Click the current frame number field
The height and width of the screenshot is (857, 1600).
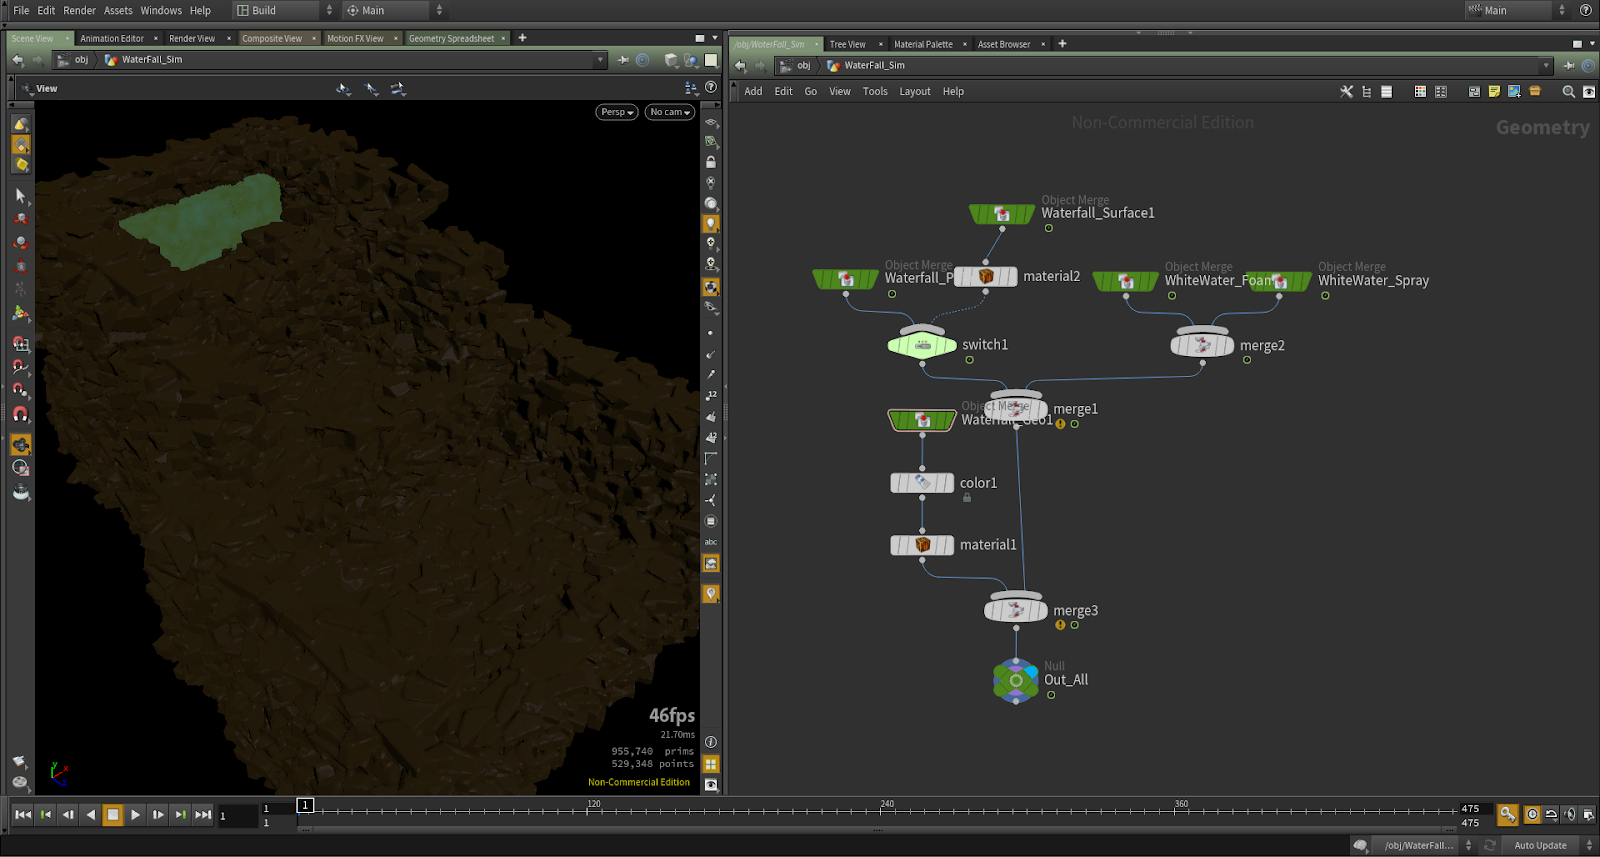click(238, 816)
